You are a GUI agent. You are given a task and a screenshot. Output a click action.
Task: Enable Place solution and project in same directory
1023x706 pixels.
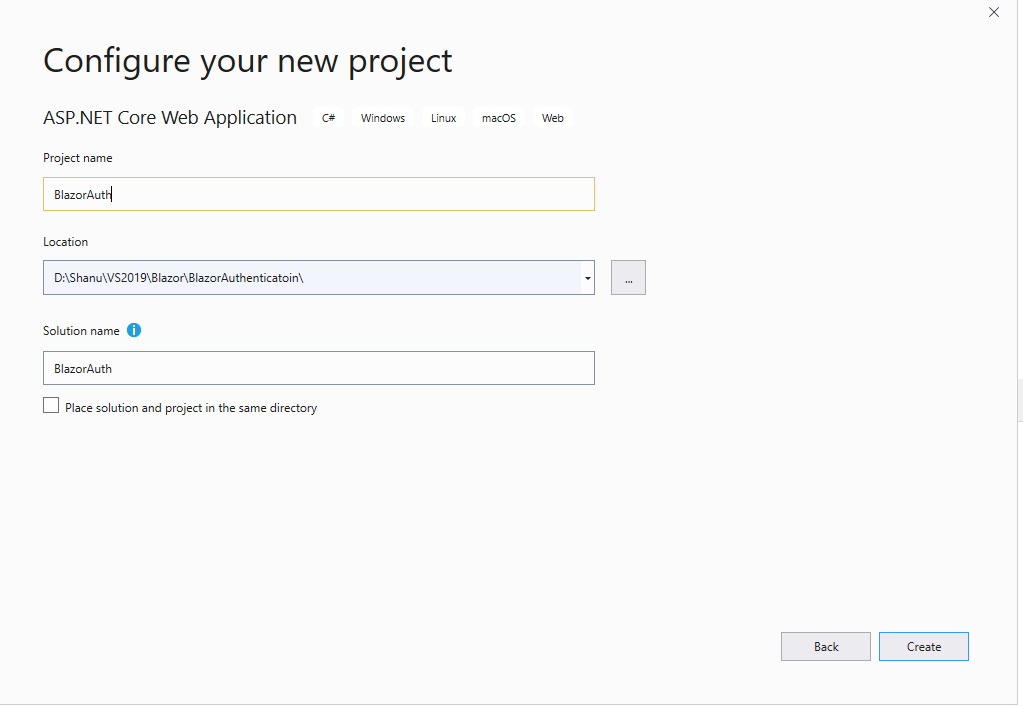[x=51, y=406]
